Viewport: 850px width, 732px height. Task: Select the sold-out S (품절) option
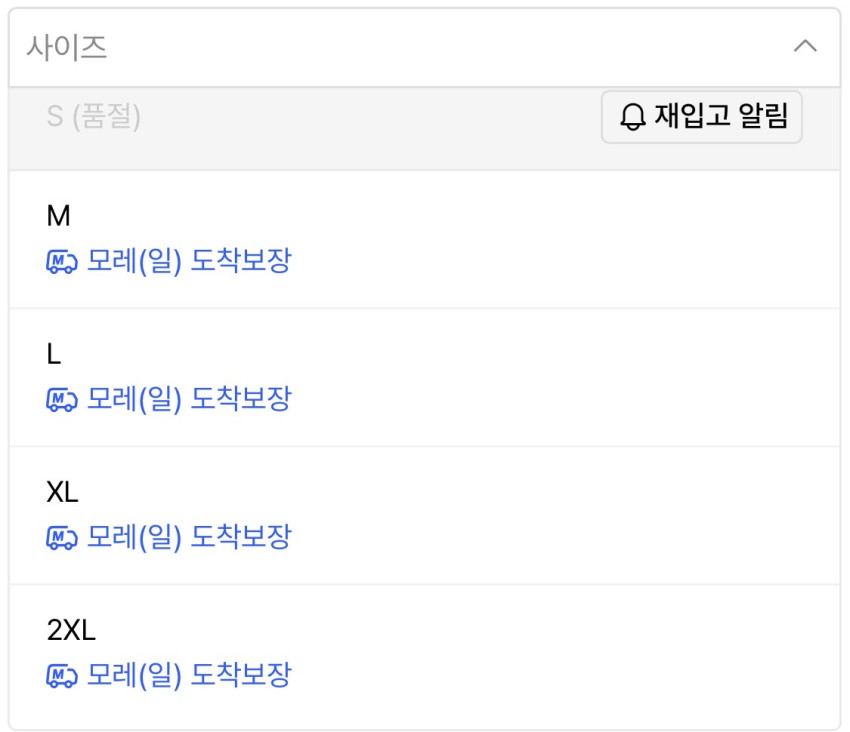coord(94,117)
